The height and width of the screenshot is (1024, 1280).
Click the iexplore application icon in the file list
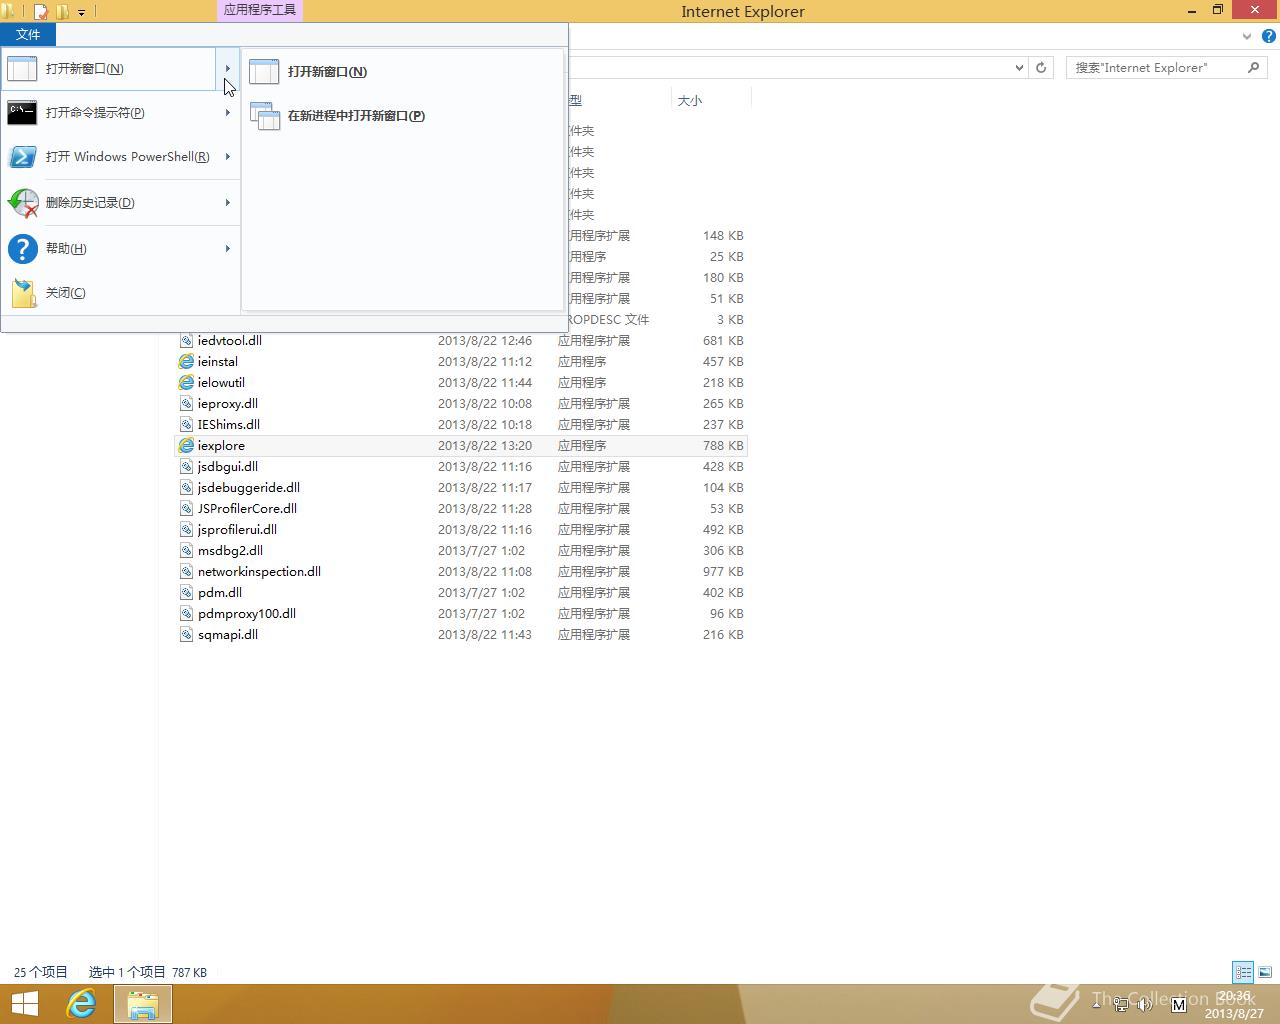point(186,446)
